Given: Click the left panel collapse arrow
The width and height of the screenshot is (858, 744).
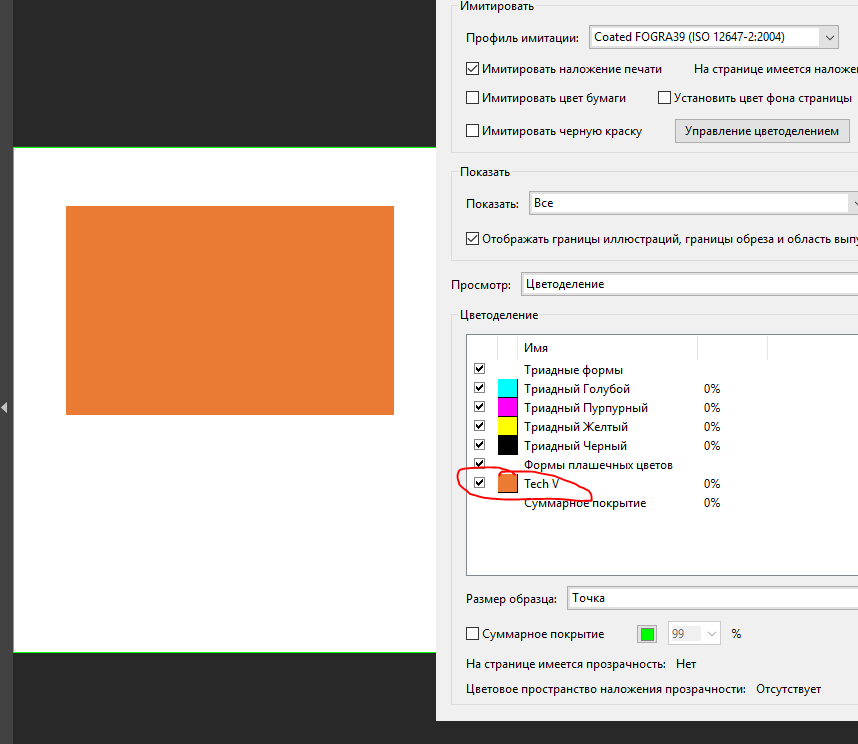Looking at the screenshot, I should (4, 407).
